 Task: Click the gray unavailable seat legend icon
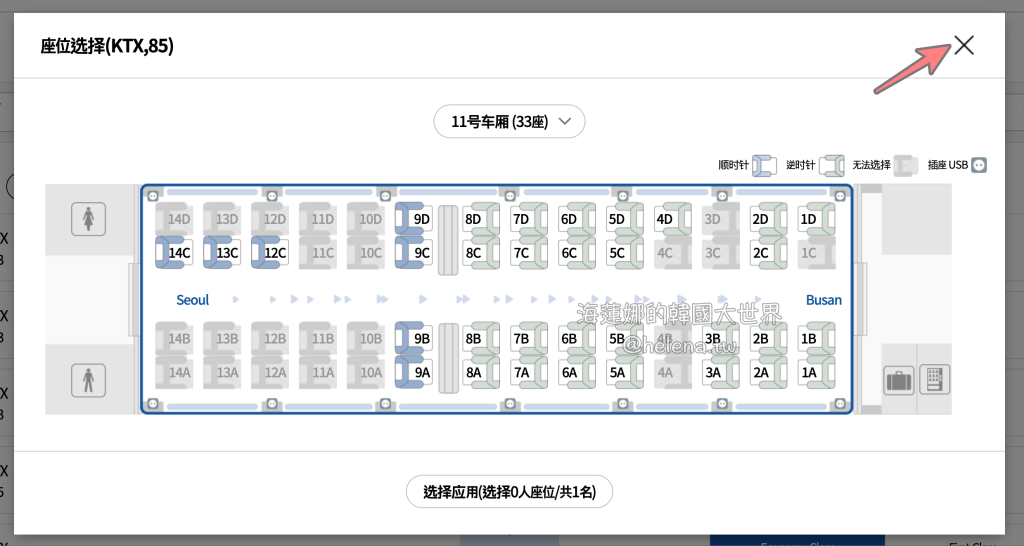[906, 165]
